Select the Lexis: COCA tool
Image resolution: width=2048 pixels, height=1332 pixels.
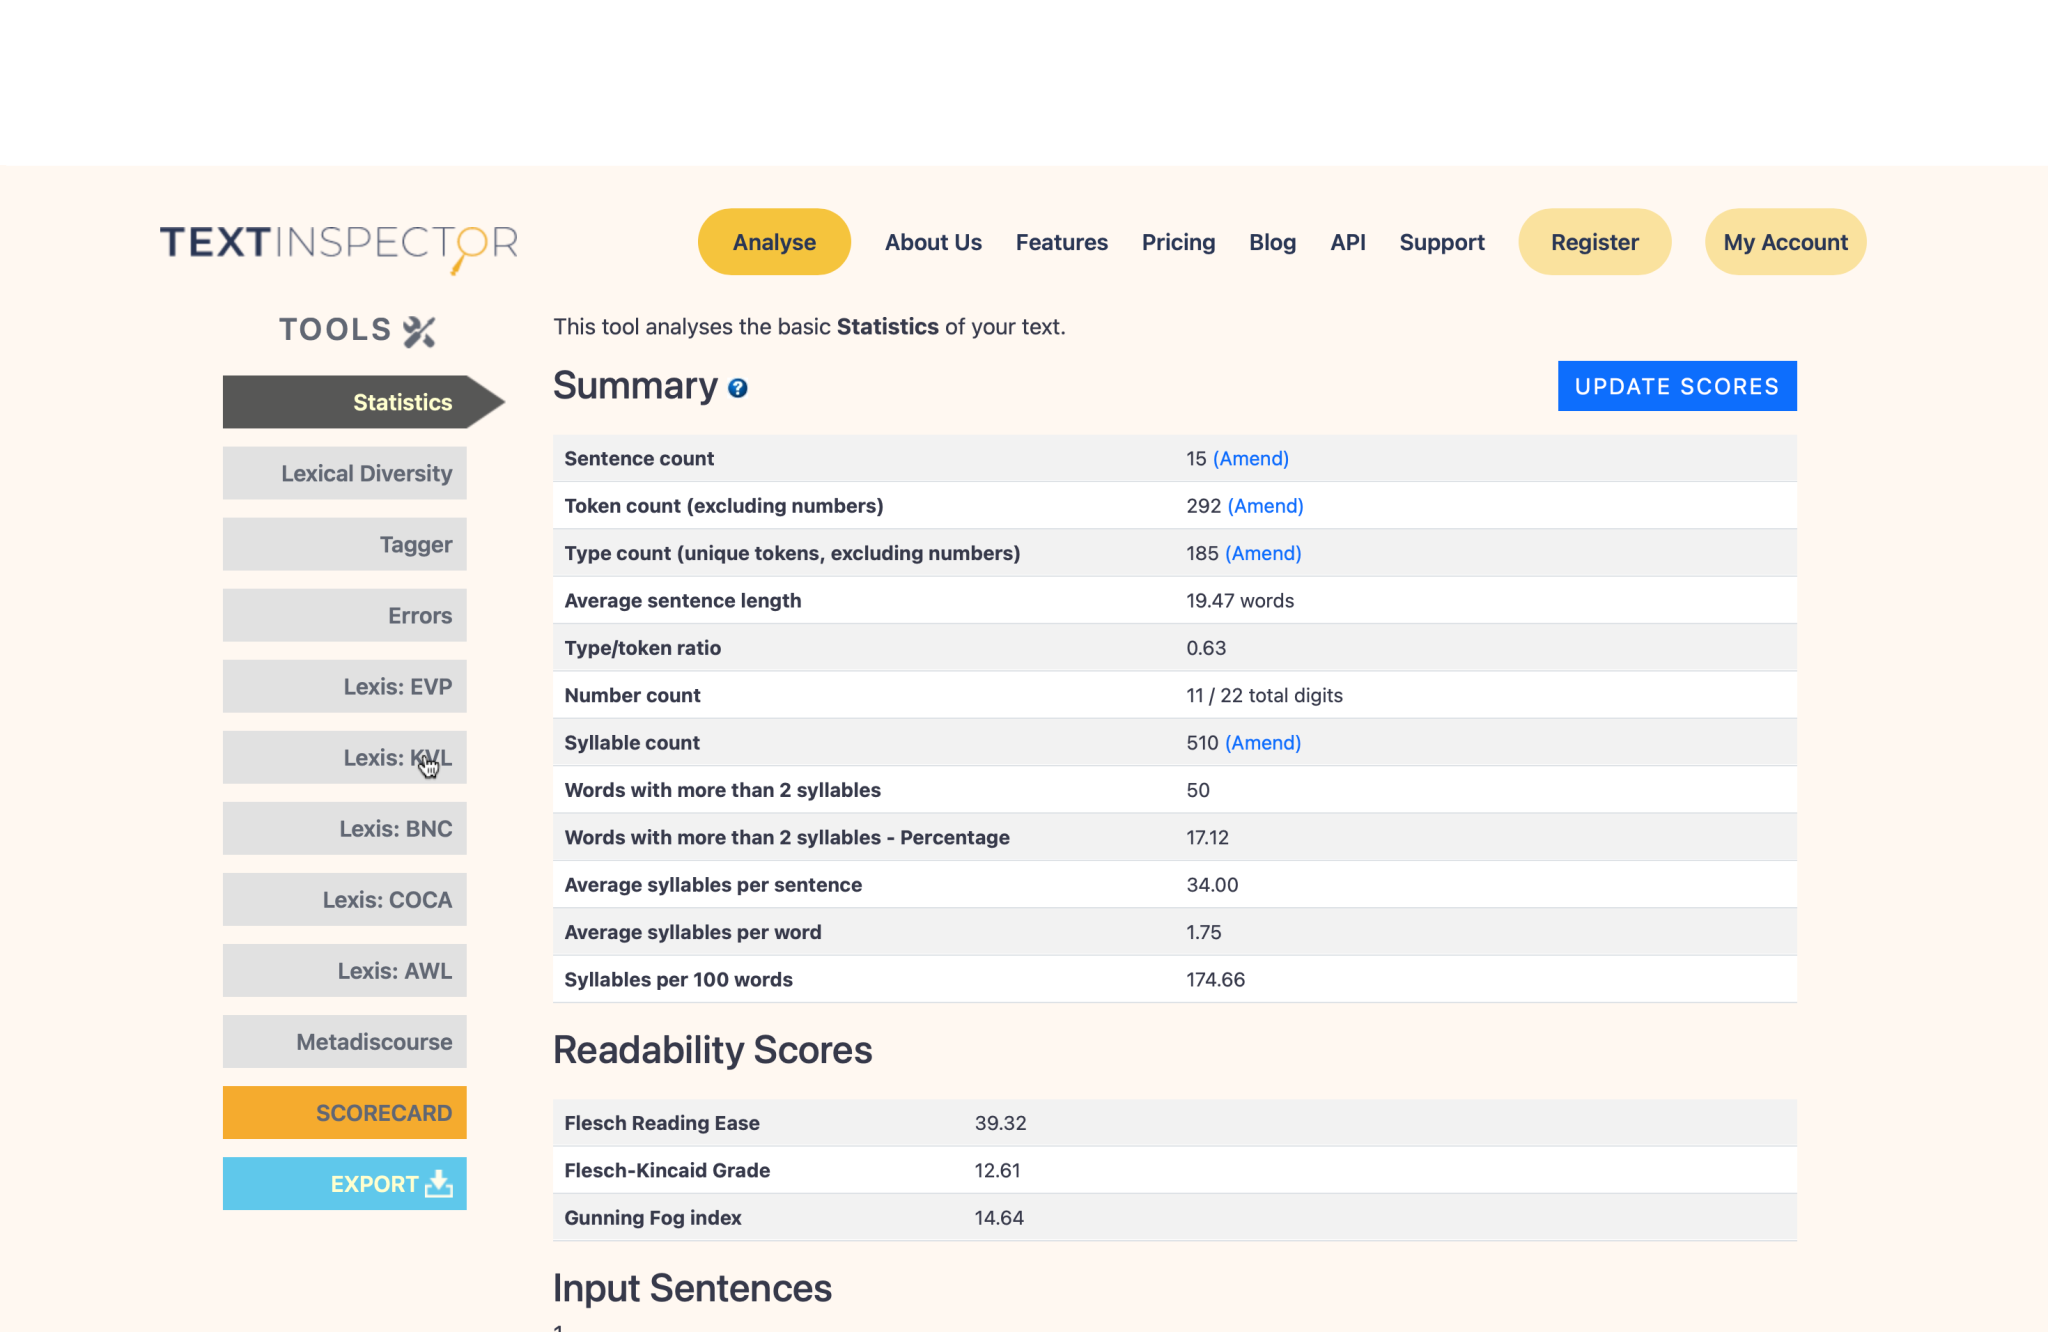345,900
